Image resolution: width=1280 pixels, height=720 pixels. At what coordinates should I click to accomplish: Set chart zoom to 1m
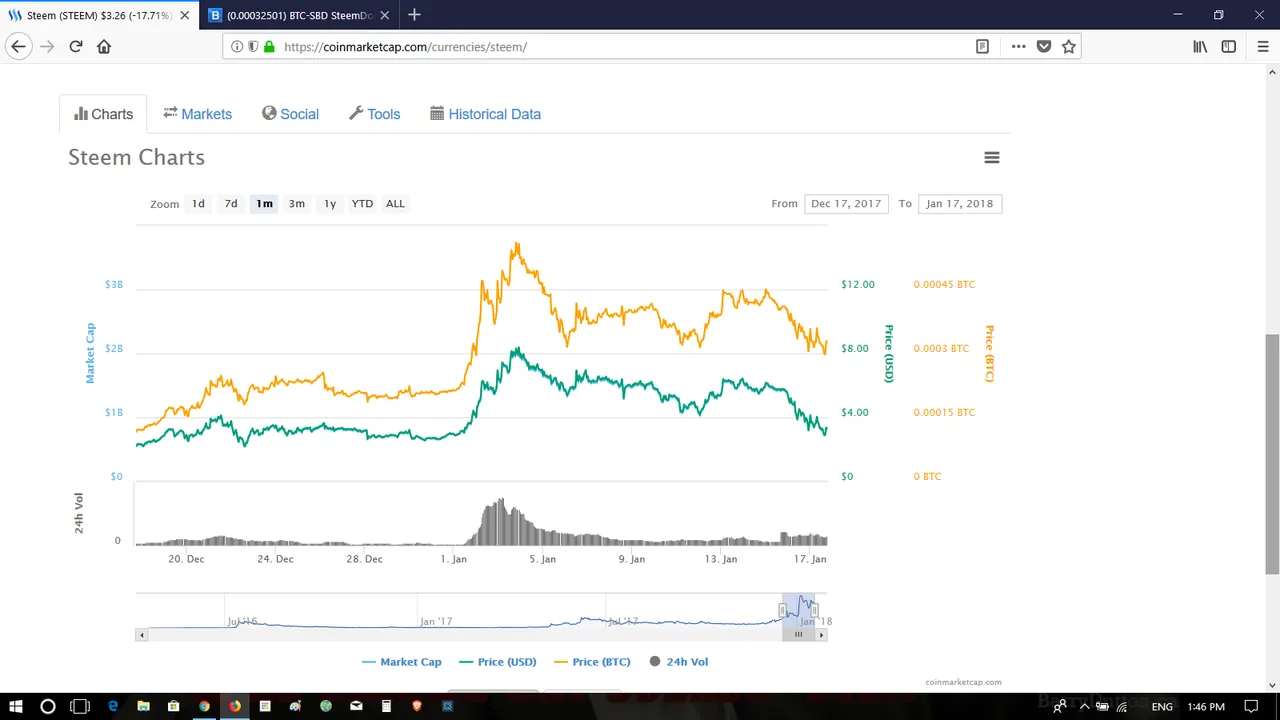(x=264, y=203)
